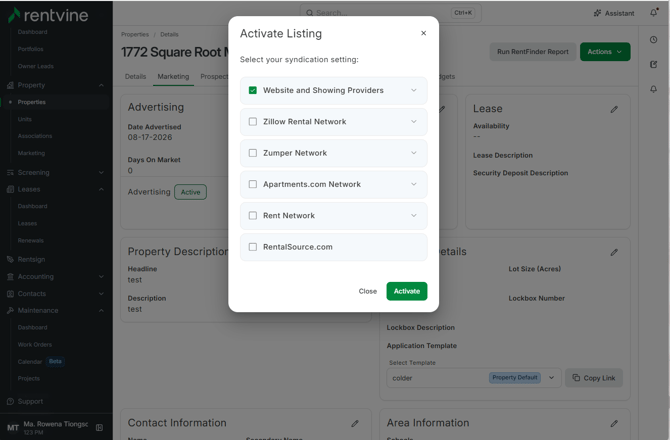Click the Close button in dialog
The width and height of the screenshot is (670, 440).
(367, 291)
